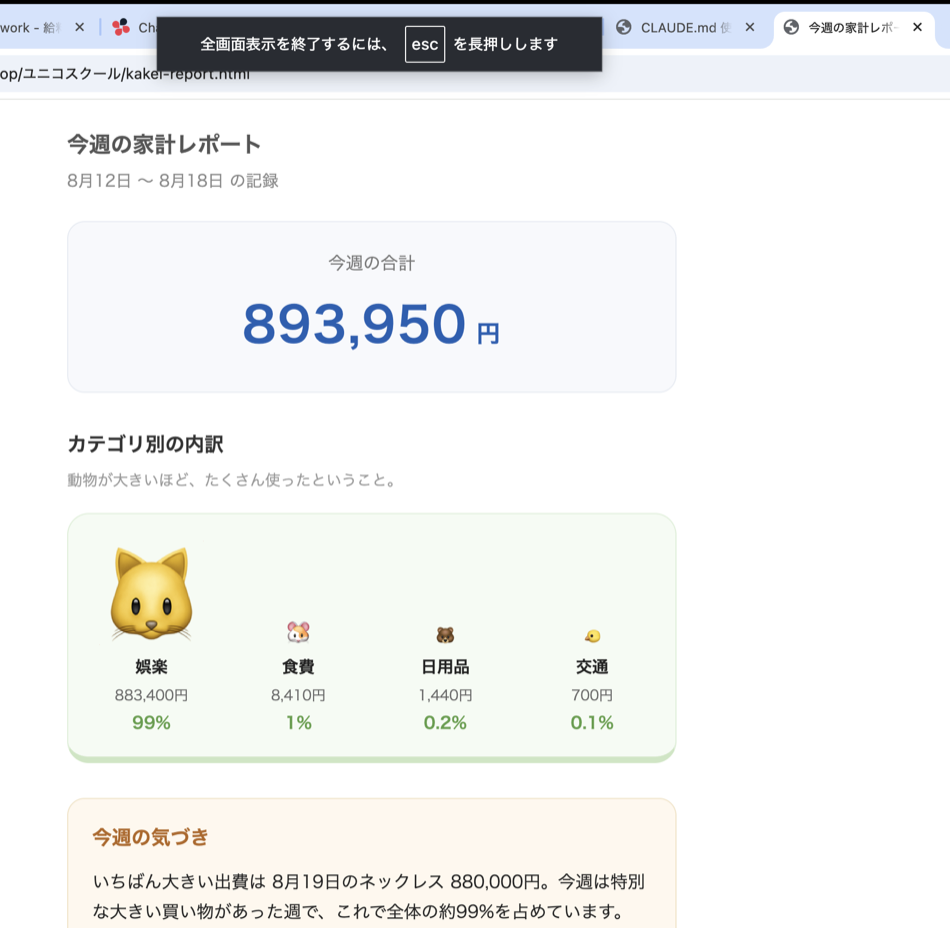Viewport: 950px width, 928px height.
Task: Click the 今週の合計 label
Action: (x=371, y=263)
